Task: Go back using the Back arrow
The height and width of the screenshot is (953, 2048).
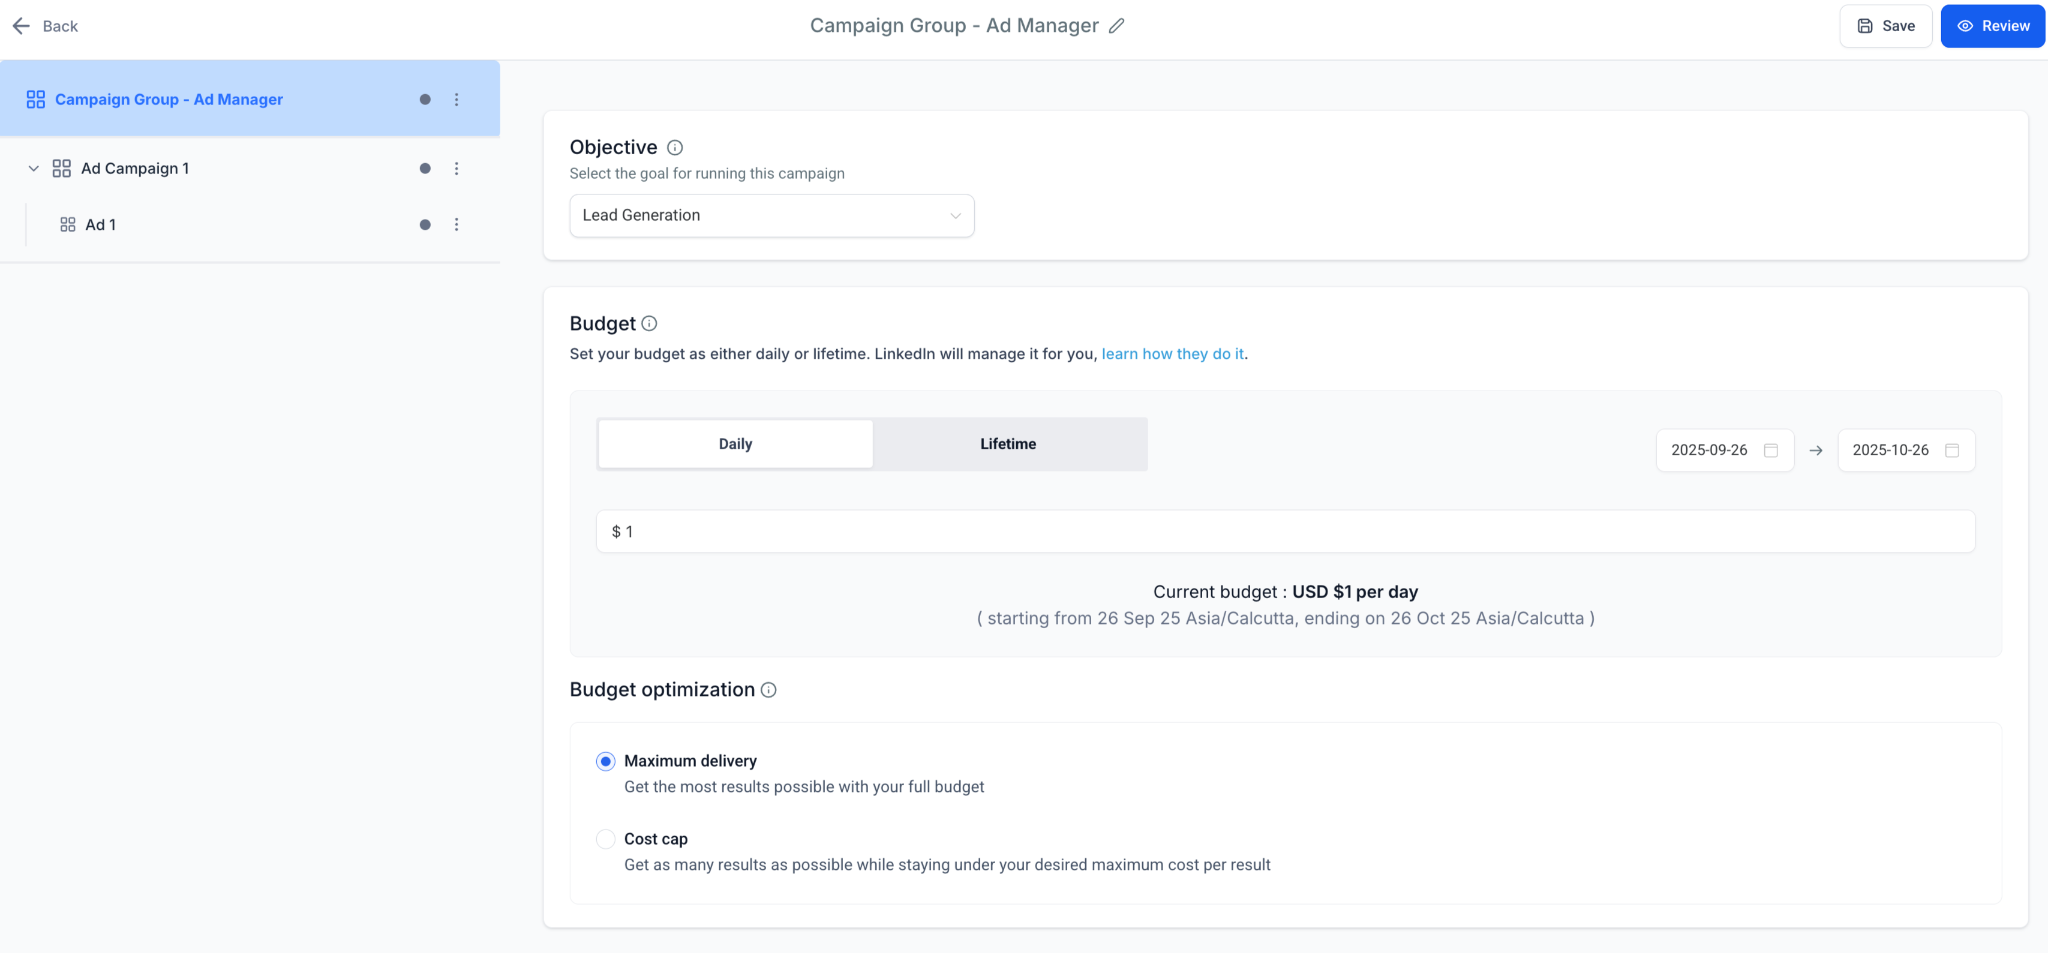Action: tap(45, 26)
